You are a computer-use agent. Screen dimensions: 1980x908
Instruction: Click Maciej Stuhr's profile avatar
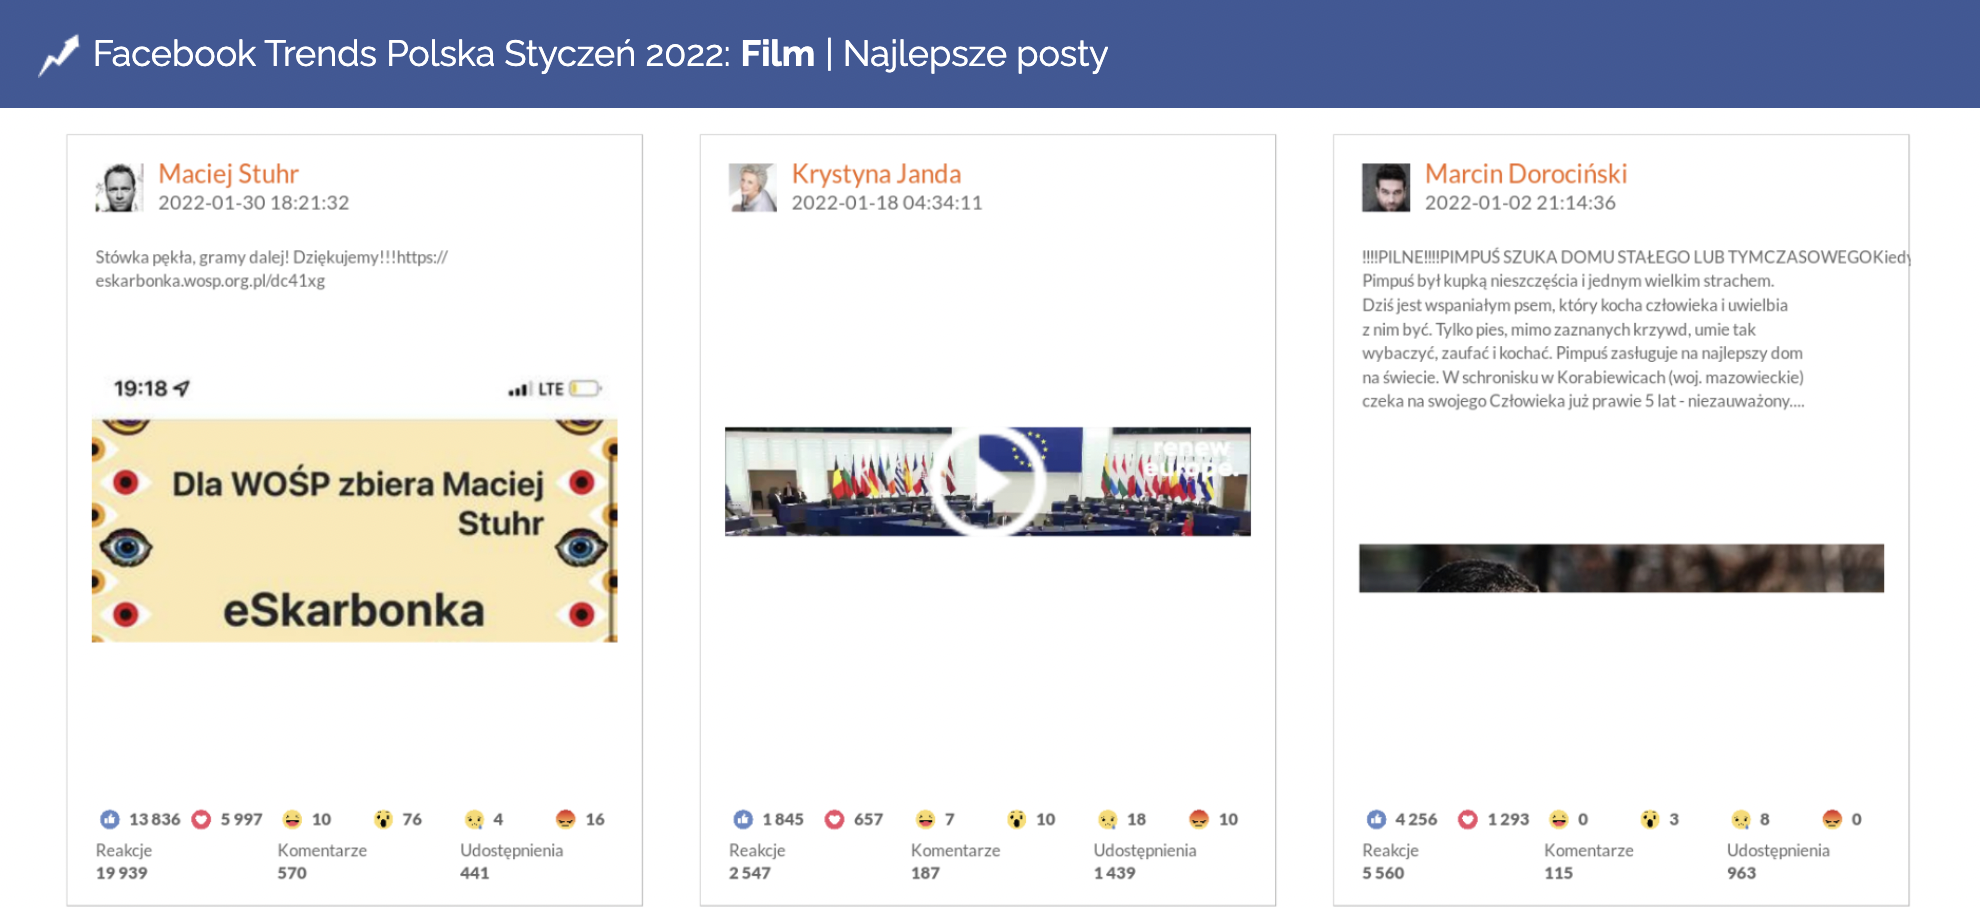tap(120, 187)
